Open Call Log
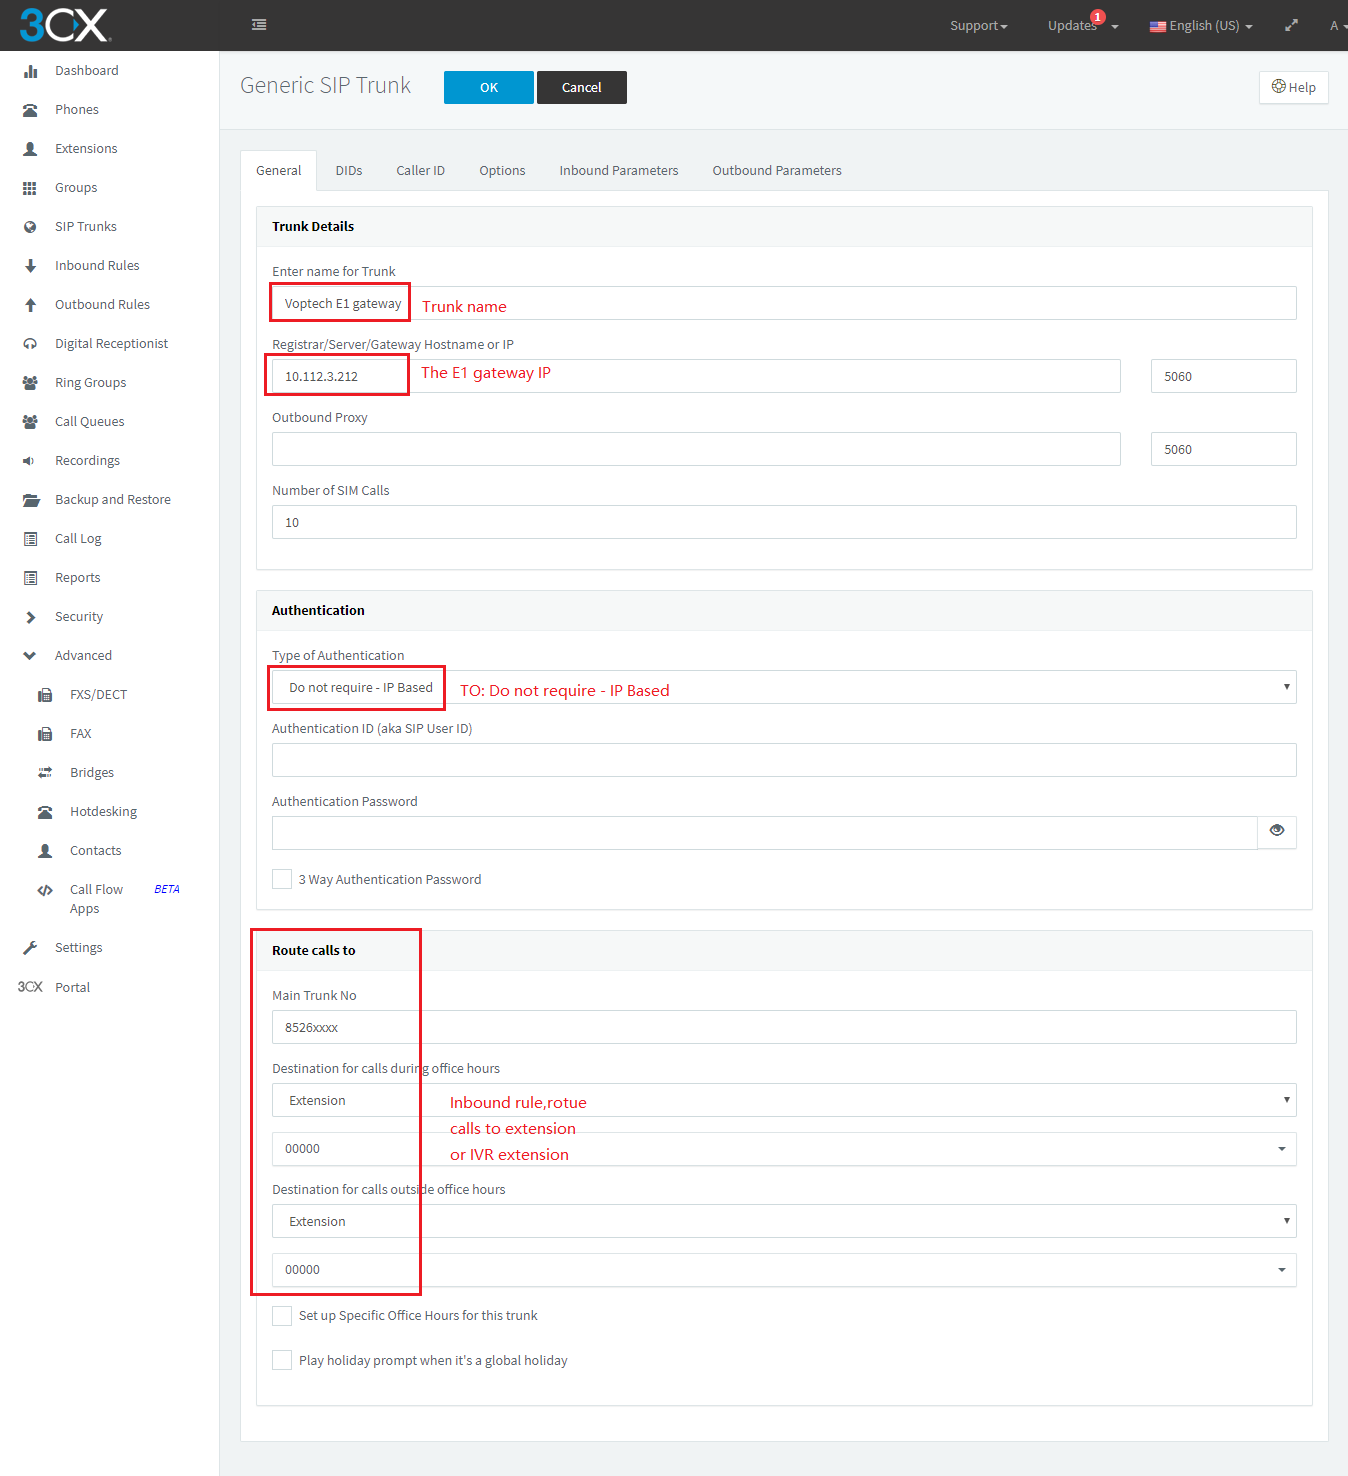This screenshot has height=1476, width=1348. coord(78,539)
